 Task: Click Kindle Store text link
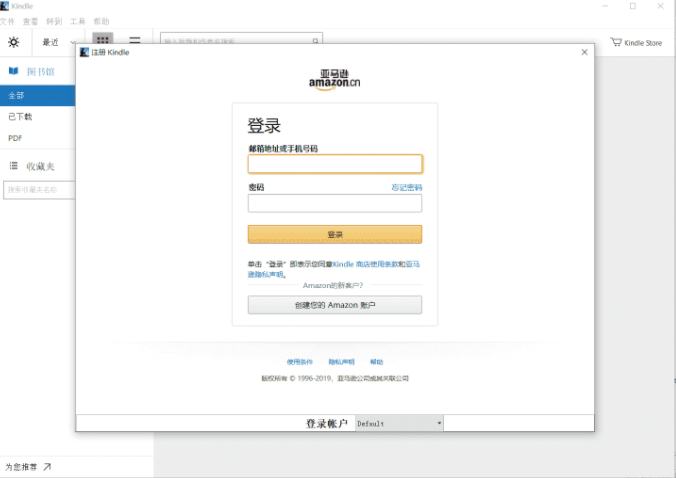(643, 43)
